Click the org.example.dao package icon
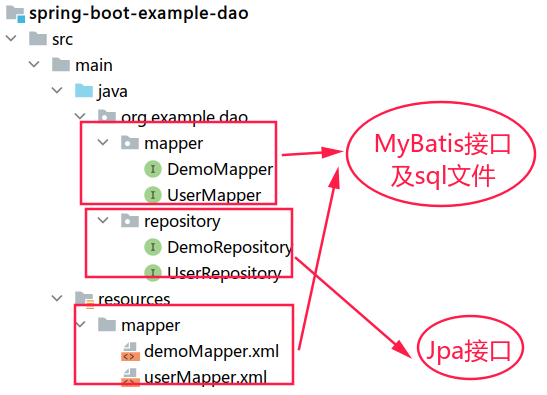 coord(107,116)
